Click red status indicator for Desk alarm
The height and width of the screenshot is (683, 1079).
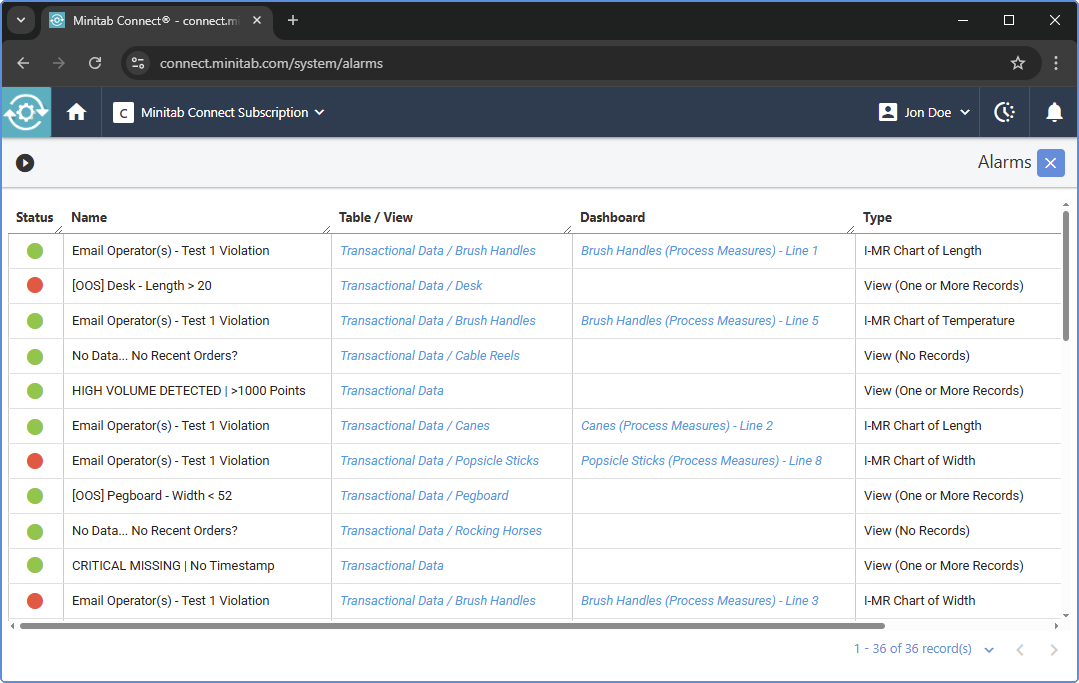[35, 286]
